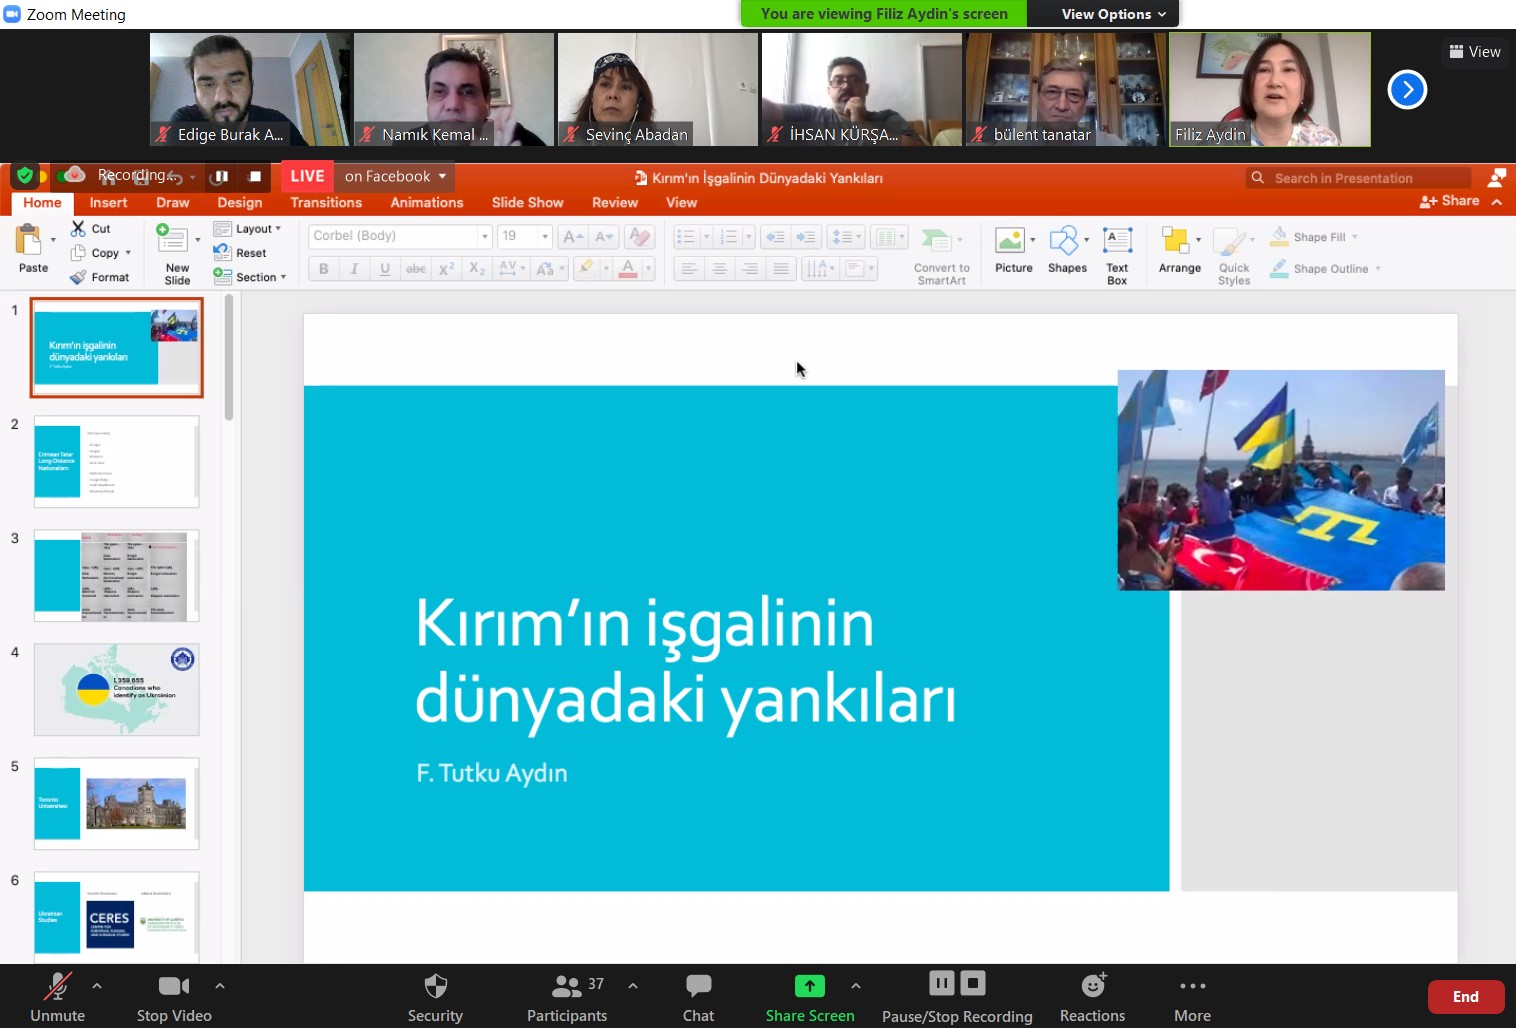
Task: Click the View gallery layout button
Action: [1475, 52]
